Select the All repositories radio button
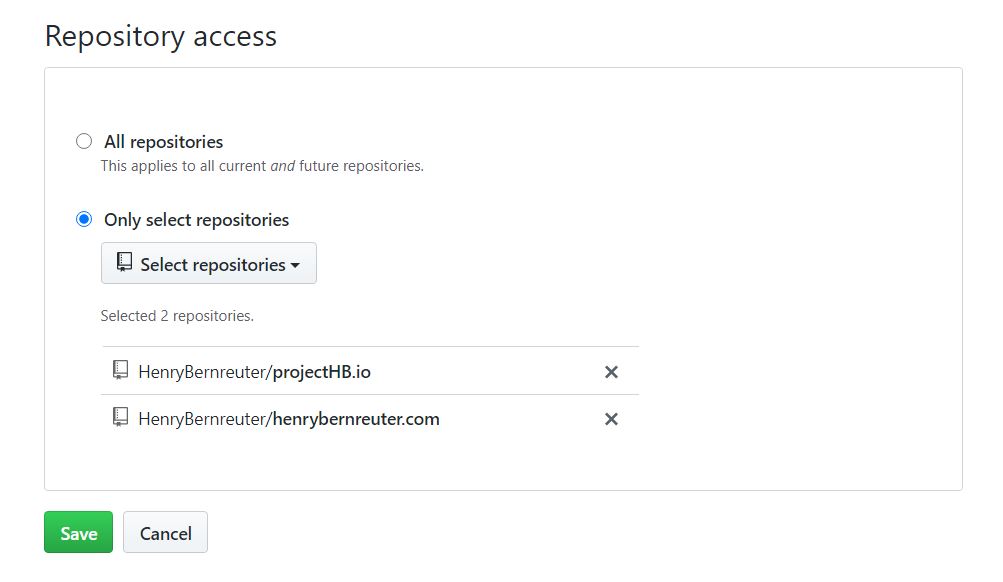1003x582 pixels. pyautogui.click(x=84, y=141)
